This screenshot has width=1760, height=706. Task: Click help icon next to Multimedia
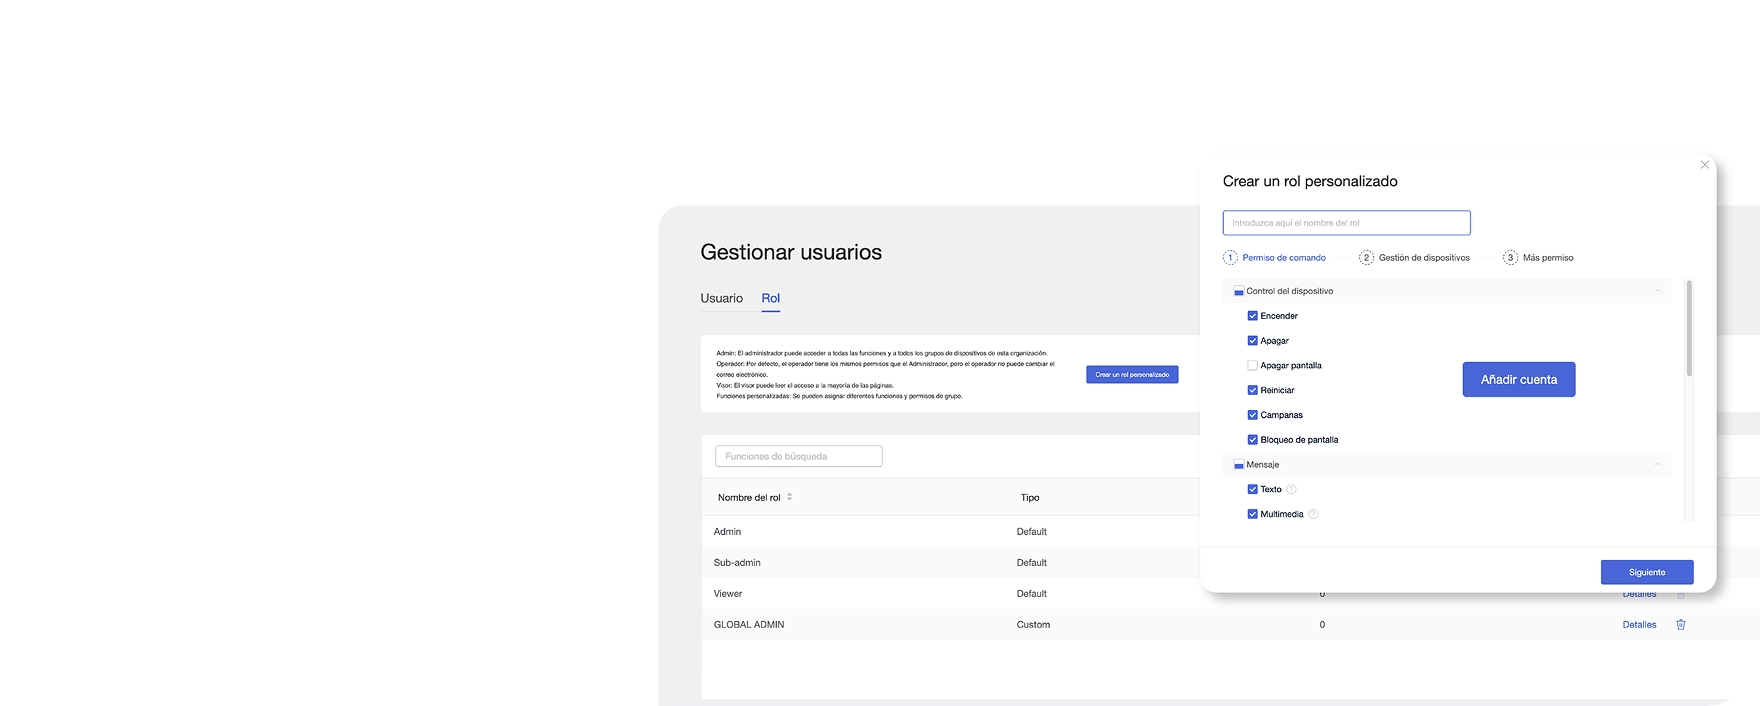click(x=1313, y=515)
